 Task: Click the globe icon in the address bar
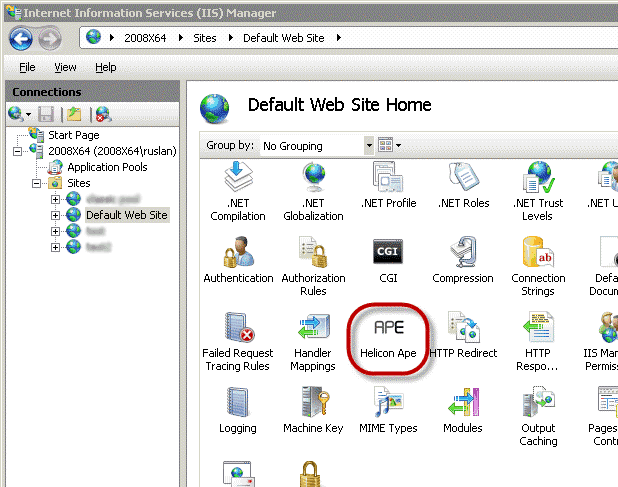tap(93, 37)
